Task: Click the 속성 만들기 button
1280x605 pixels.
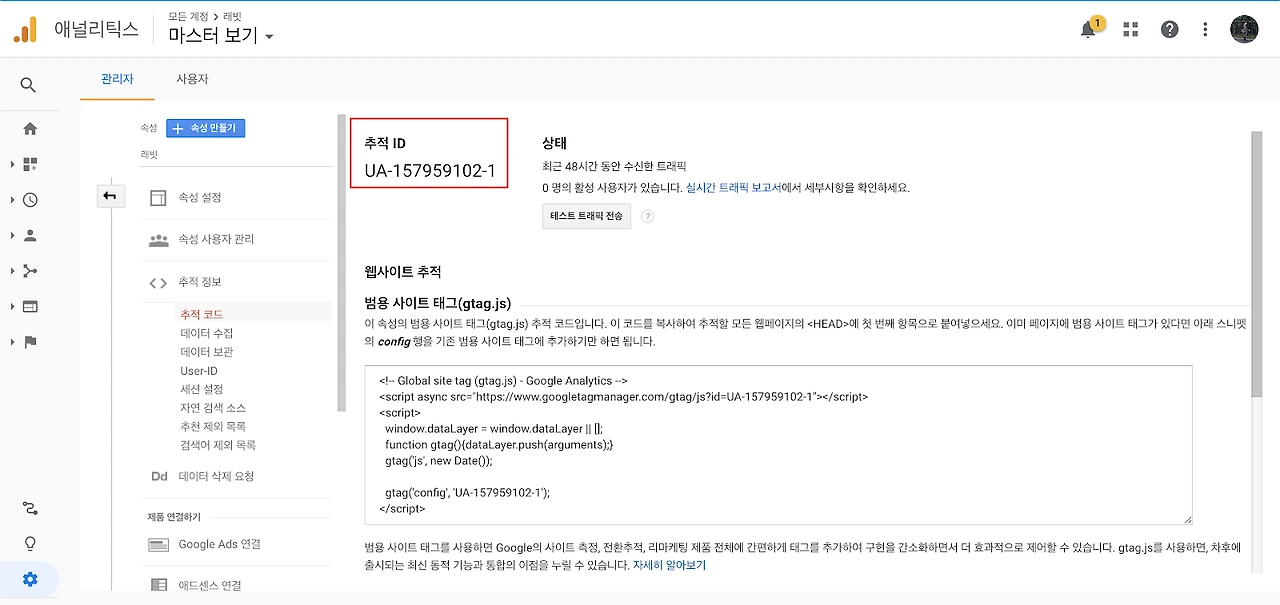Action: [206, 128]
